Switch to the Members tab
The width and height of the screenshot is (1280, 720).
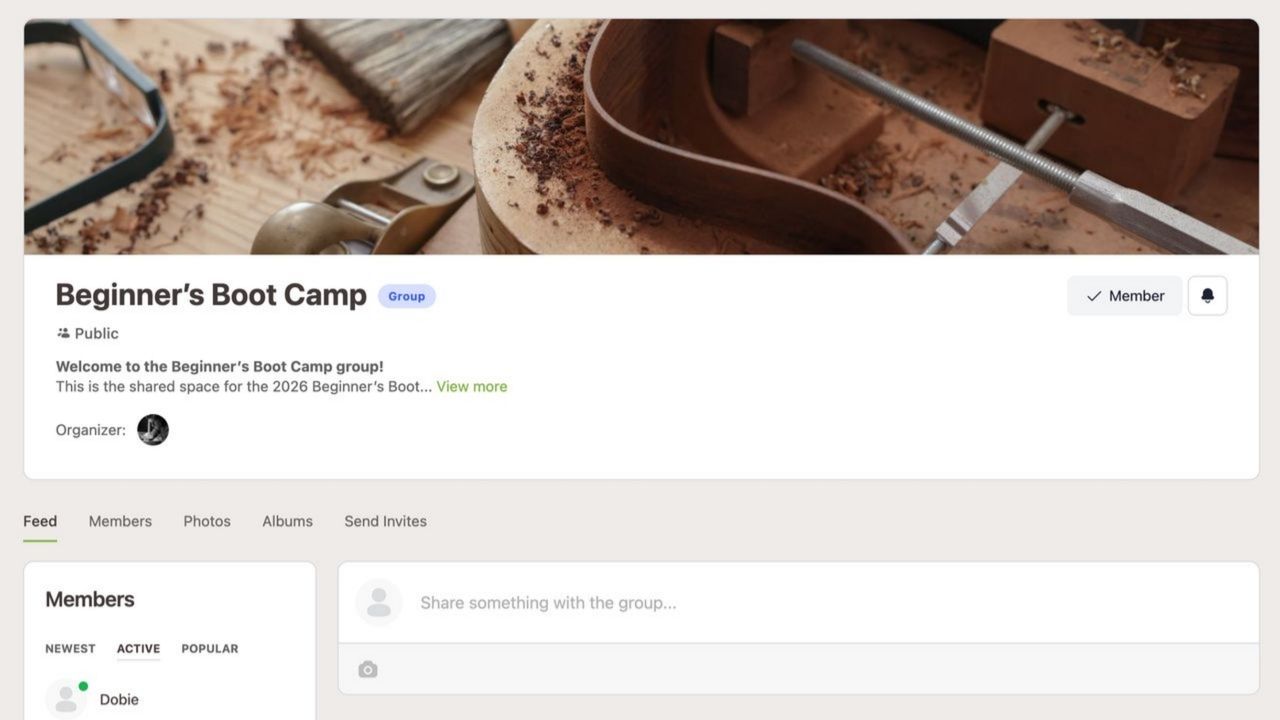tap(120, 521)
